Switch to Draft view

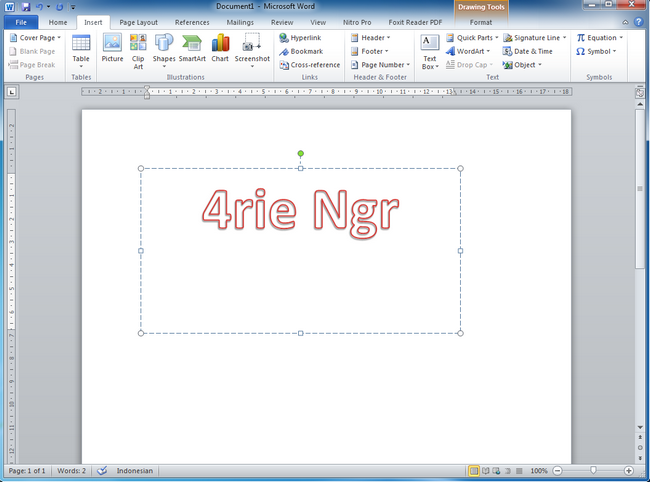point(519,471)
